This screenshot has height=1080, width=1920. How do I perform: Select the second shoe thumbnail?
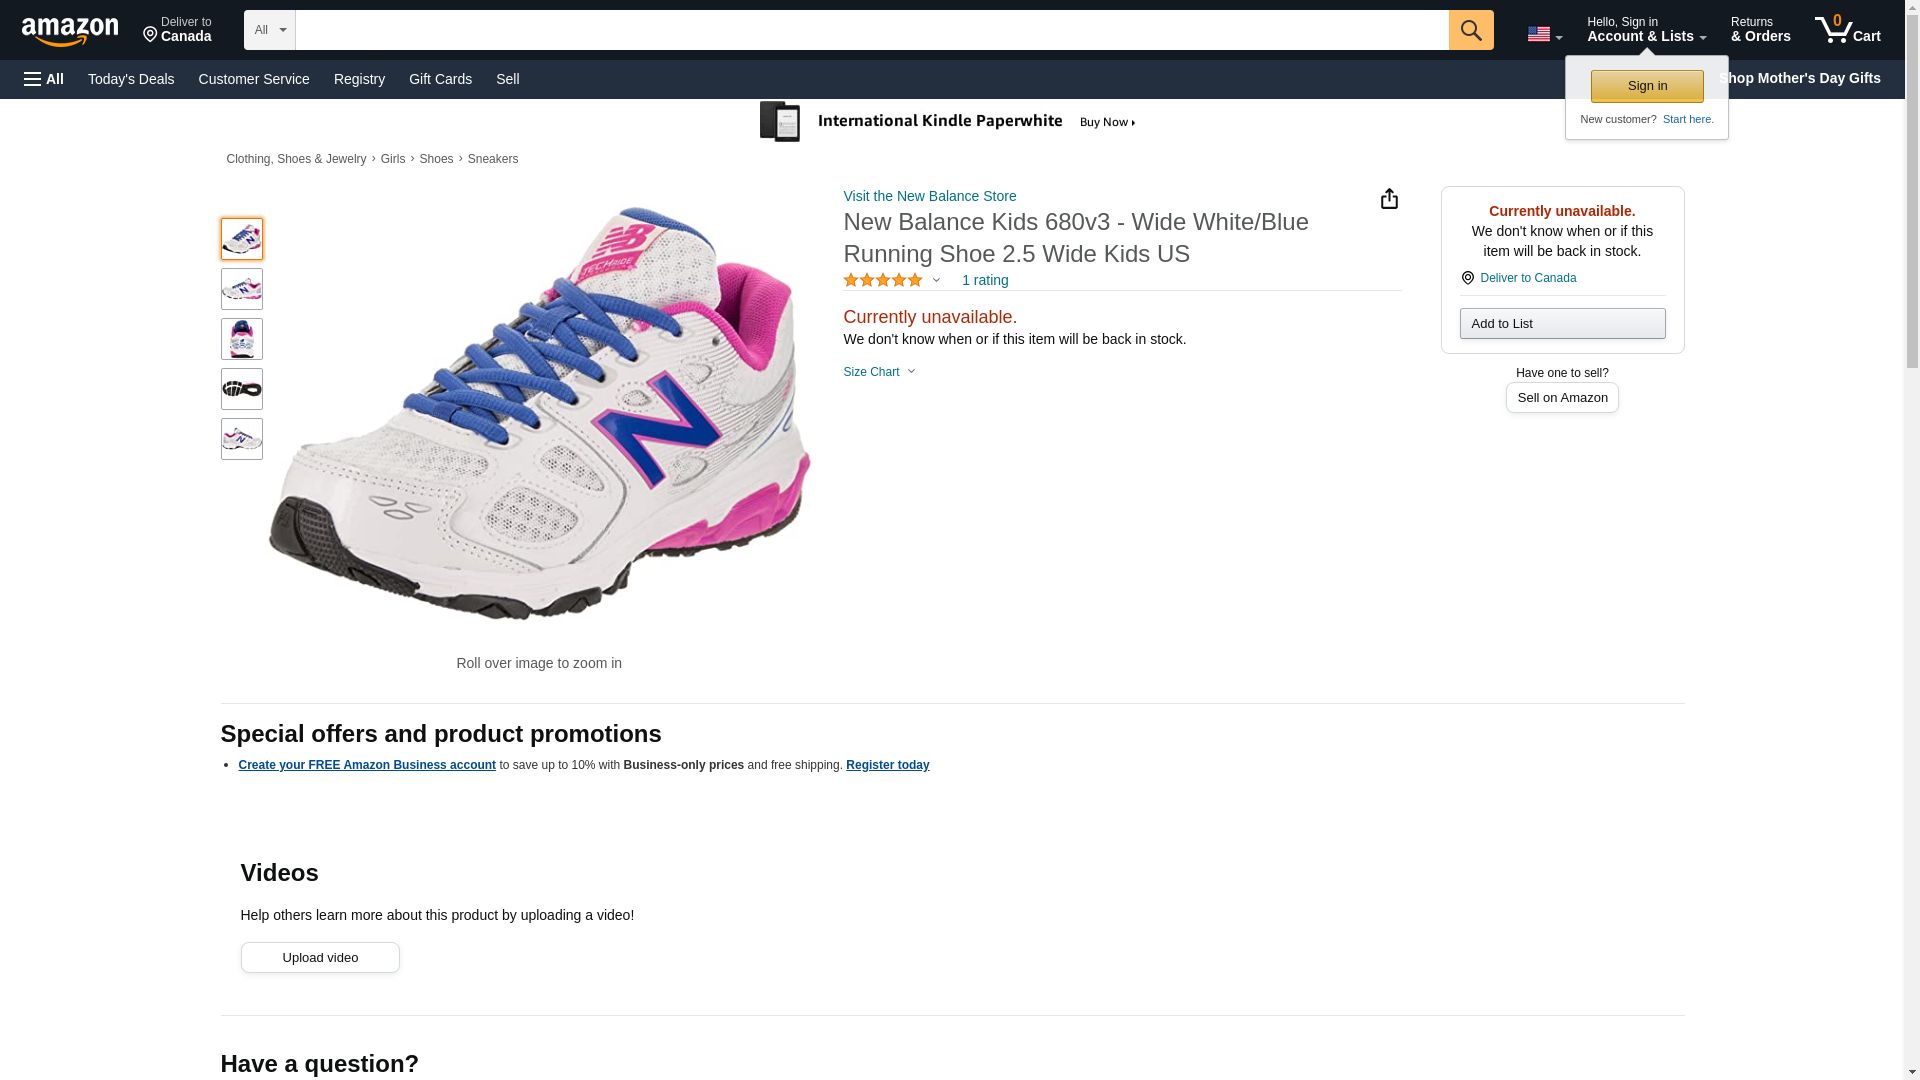[x=242, y=289]
